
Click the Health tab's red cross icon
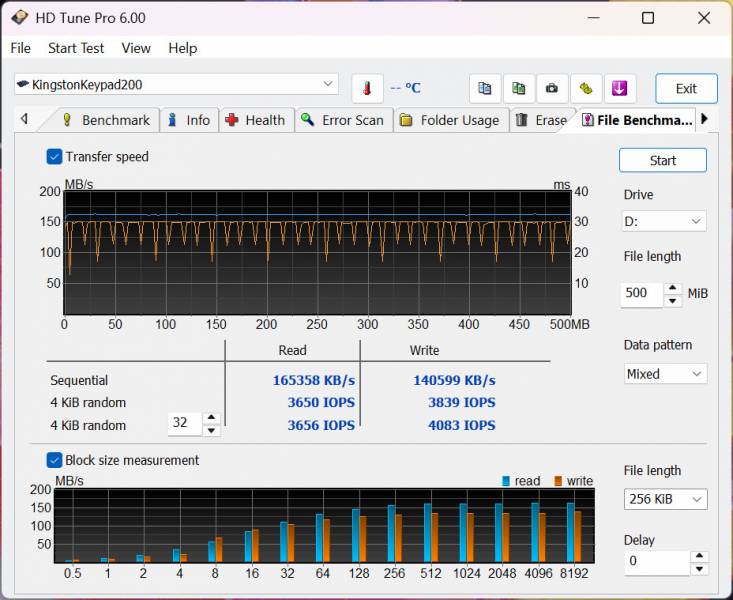click(231, 120)
